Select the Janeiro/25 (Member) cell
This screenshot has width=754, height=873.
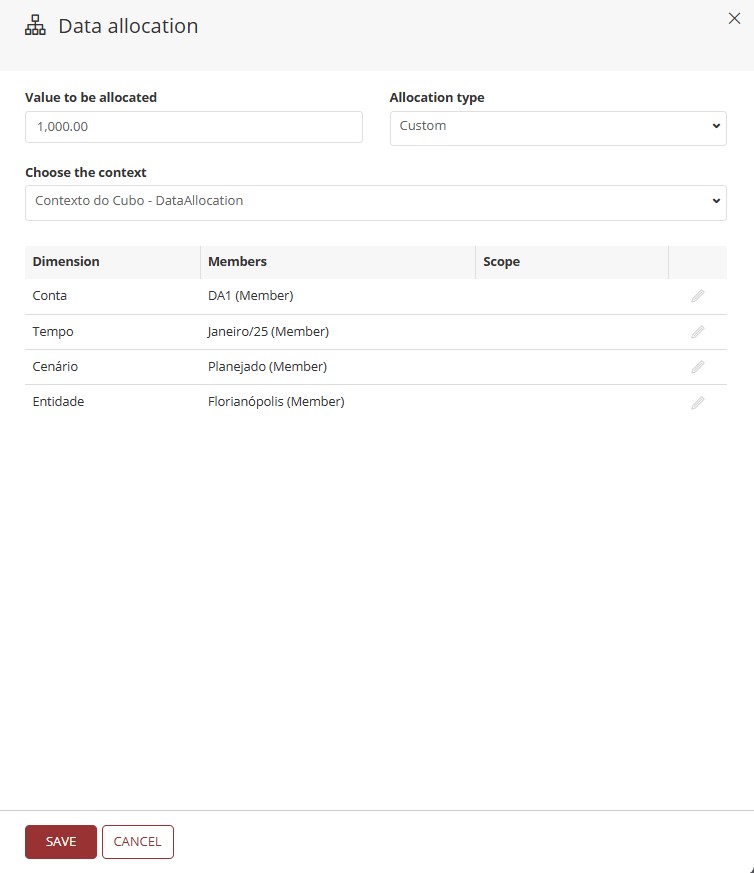[x=268, y=332]
